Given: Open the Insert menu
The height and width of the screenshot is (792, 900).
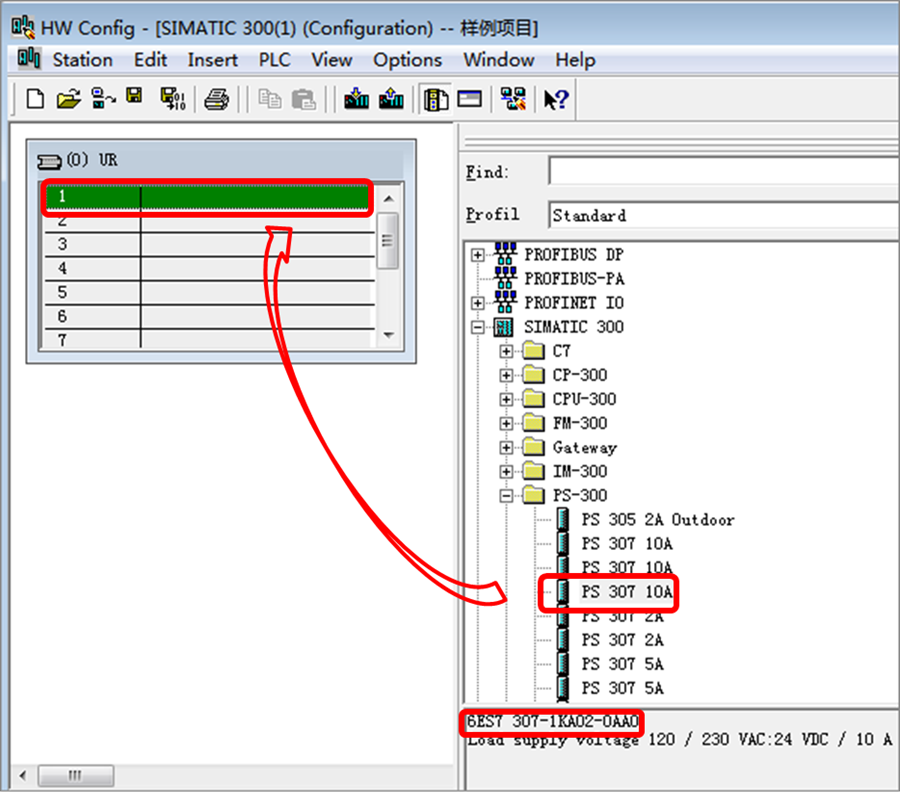Looking at the screenshot, I should point(212,60).
